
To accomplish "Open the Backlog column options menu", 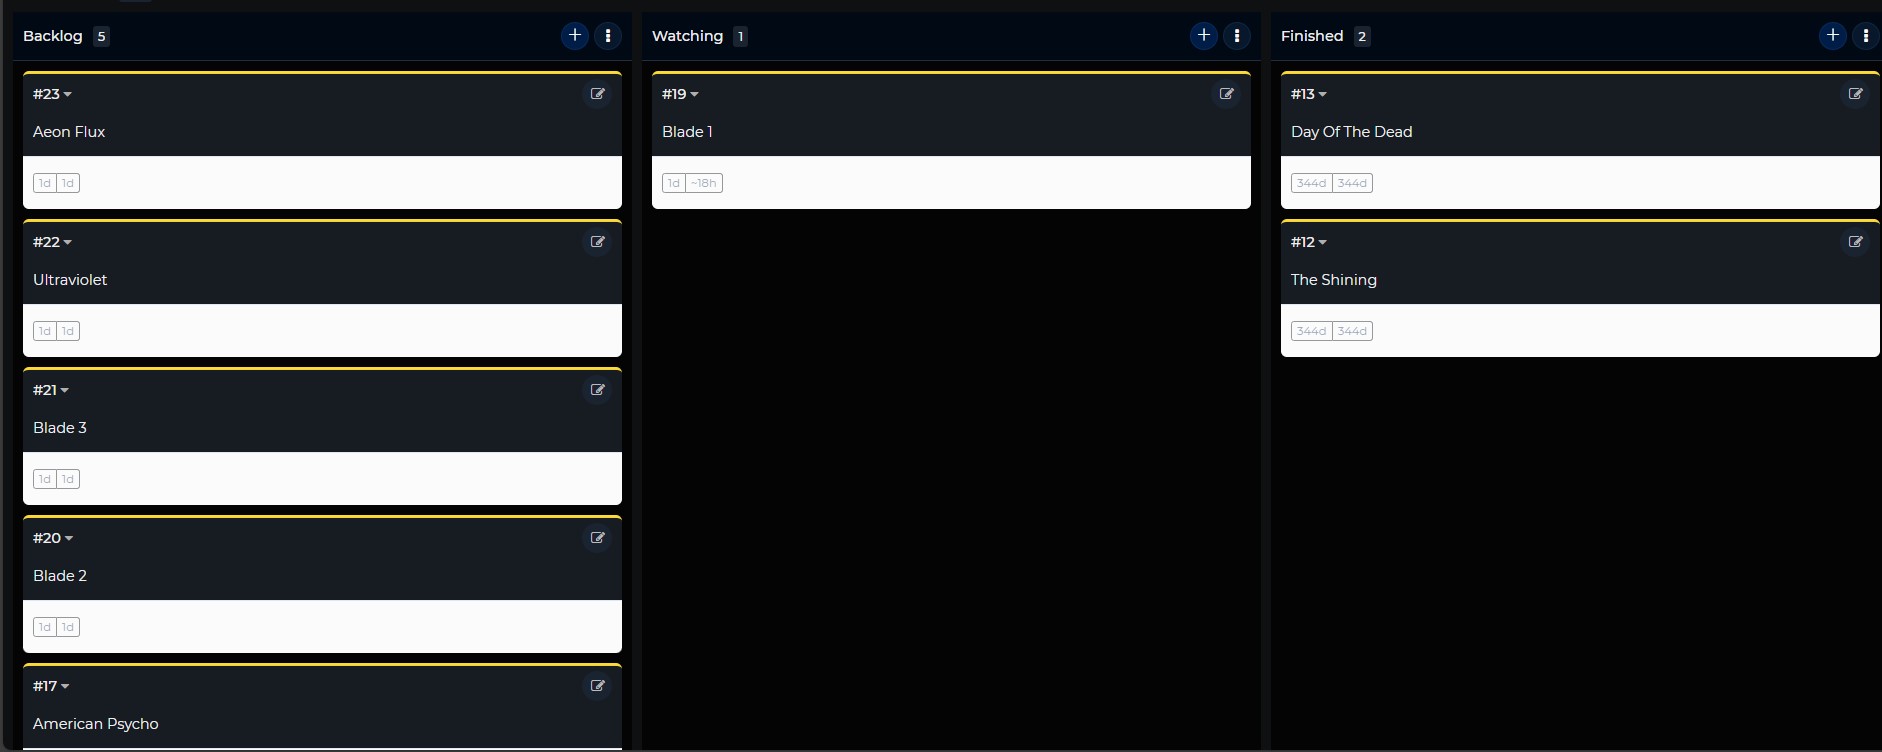I will [x=608, y=36].
